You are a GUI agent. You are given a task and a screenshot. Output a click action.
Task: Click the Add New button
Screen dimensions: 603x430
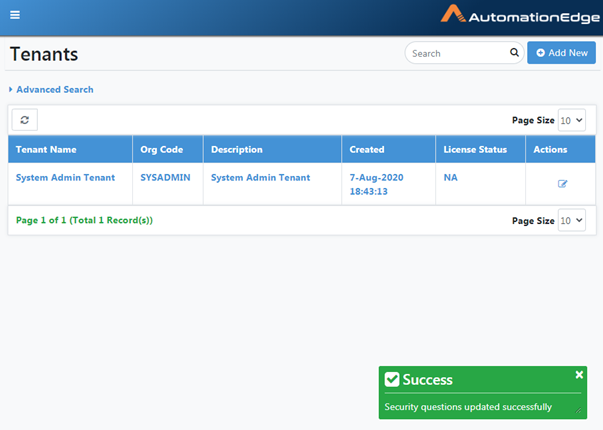561,53
